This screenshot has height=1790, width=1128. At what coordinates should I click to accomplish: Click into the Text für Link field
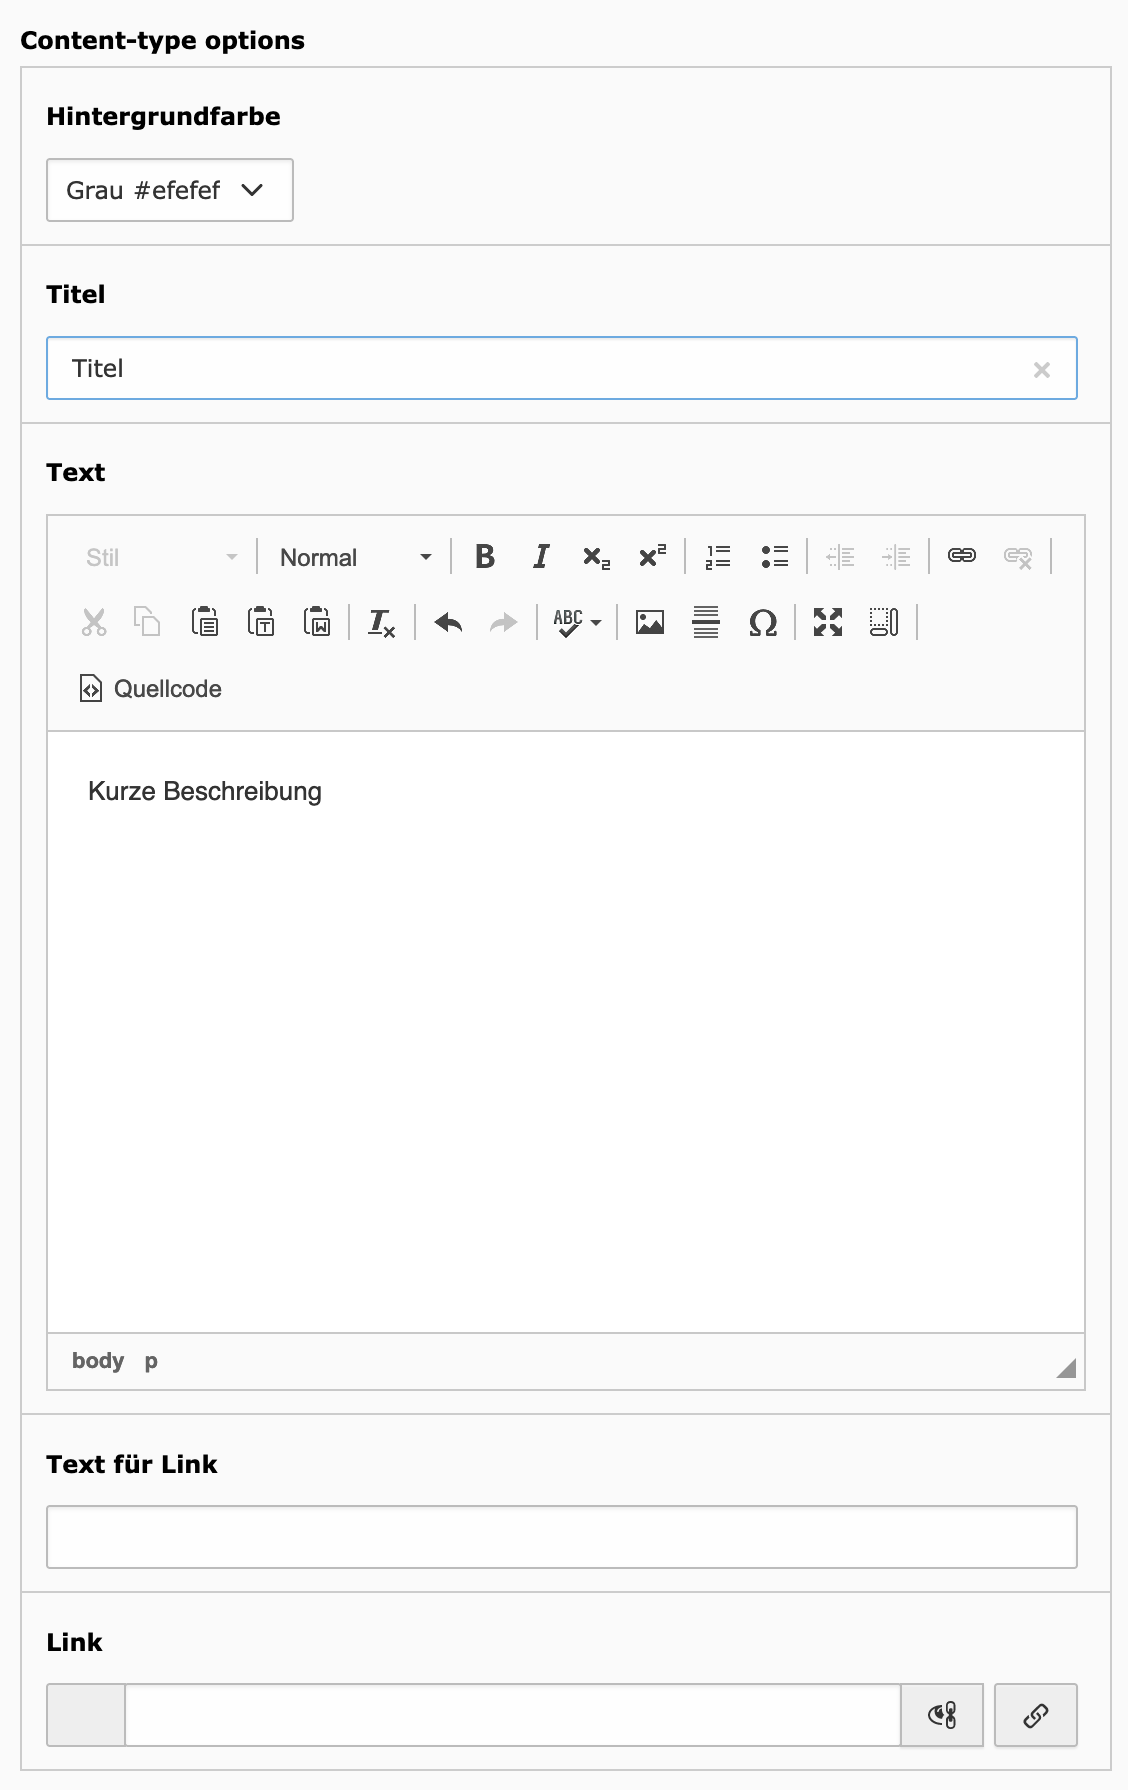pos(561,1537)
